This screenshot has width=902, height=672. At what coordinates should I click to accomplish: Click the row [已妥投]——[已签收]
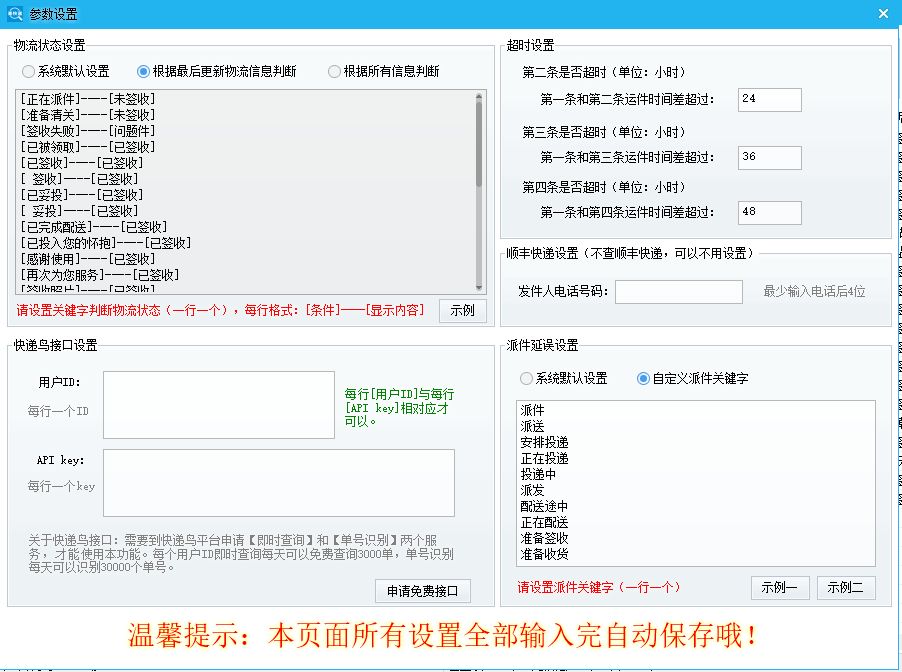82,195
